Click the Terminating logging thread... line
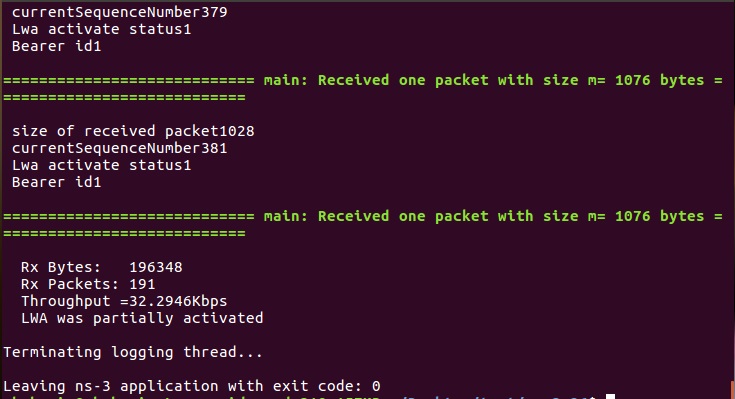Viewport: 735px width, 399px height. [133, 352]
